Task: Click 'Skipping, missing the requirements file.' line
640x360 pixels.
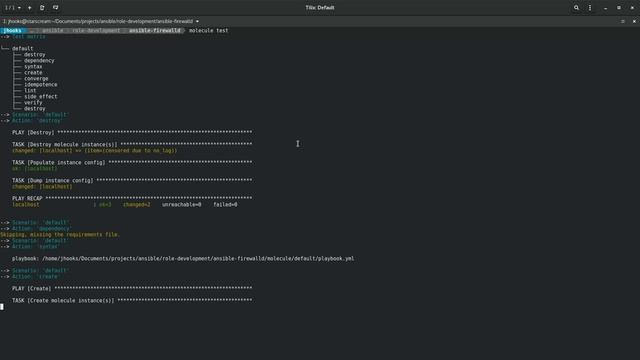Action: (60, 235)
